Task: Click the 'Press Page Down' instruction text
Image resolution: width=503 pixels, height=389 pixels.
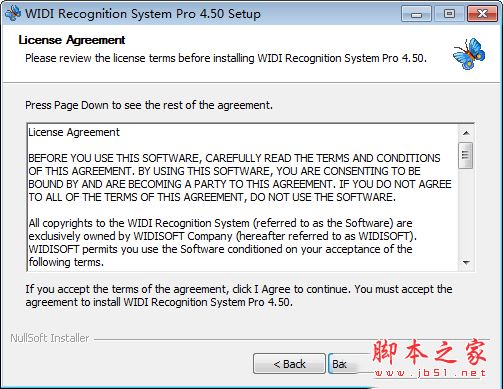Action: 149,105
